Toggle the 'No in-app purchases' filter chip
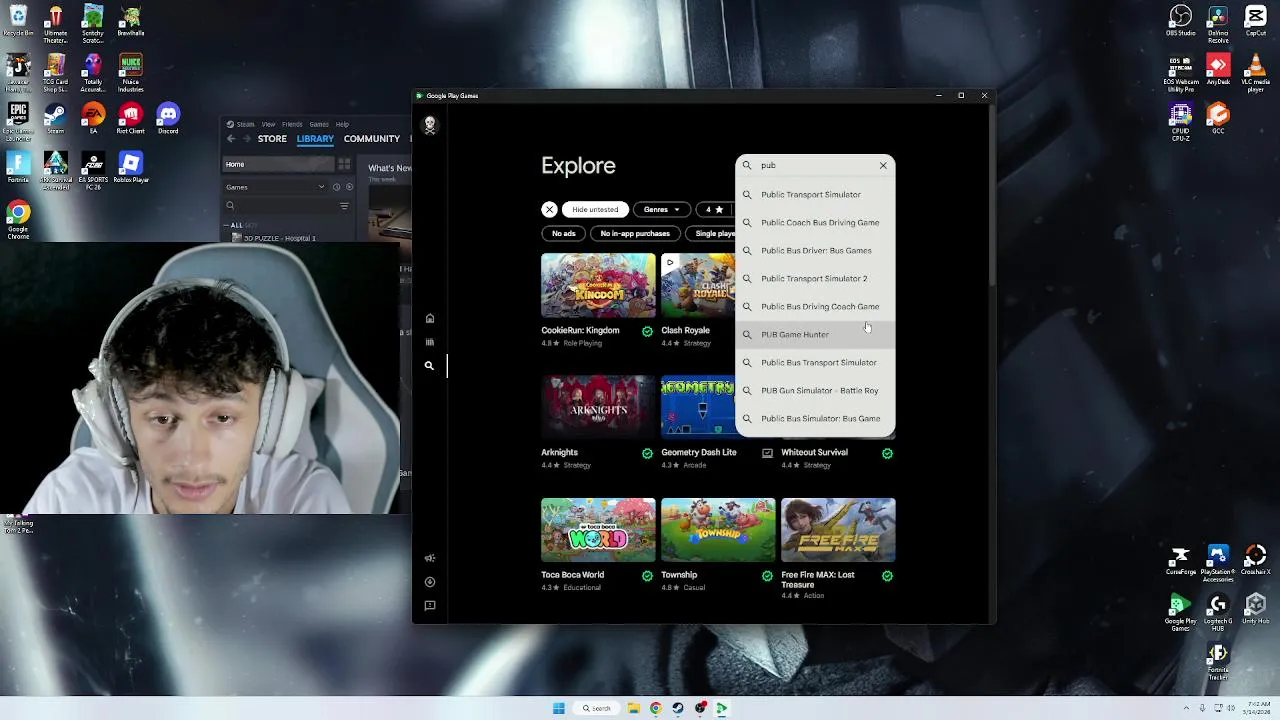This screenshot has width=1280, height=720. pyautogui.click(x=635, y=233)
